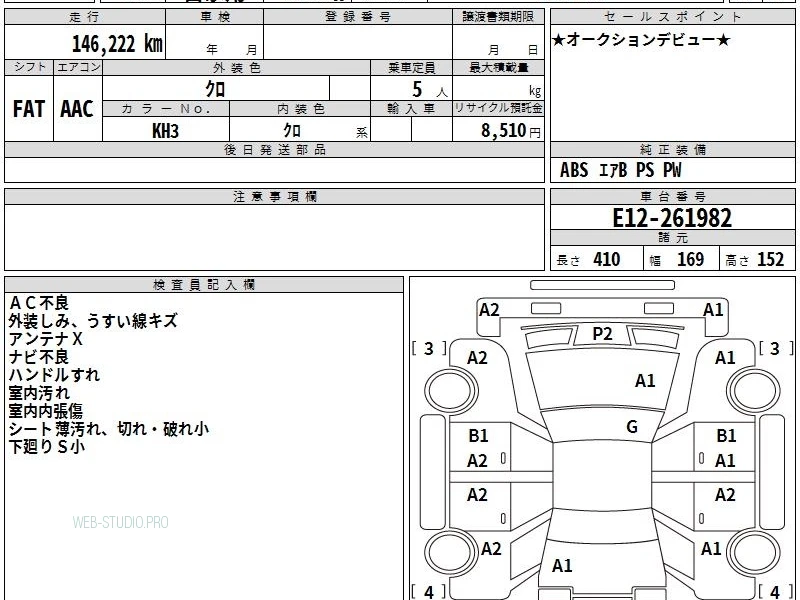Click the ハンドルすれ note line

click(x=55, y=374)
